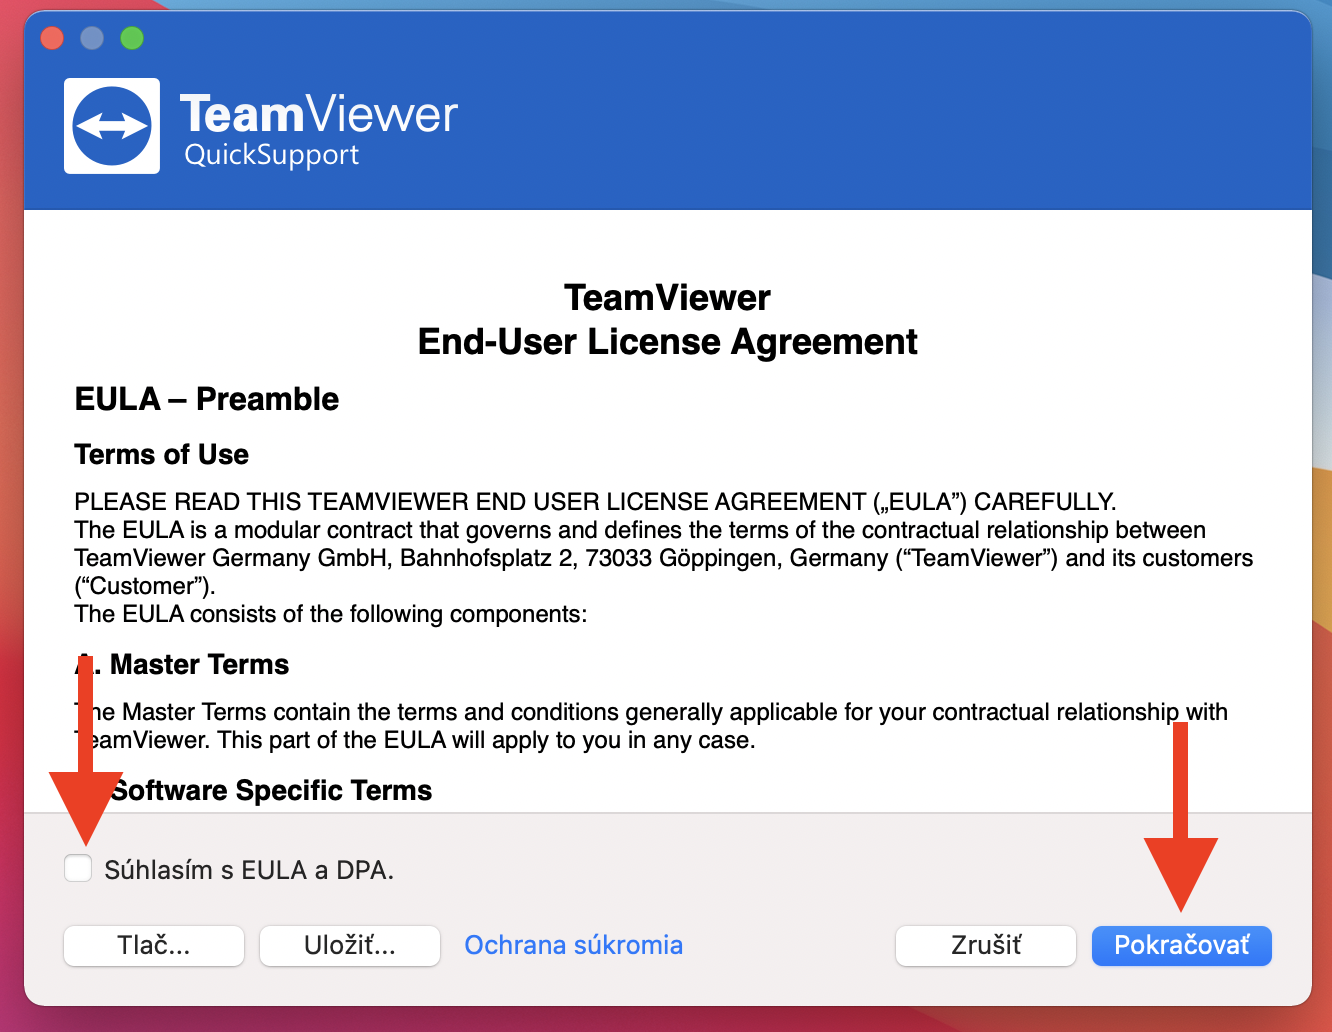Click the QuickSupport subtitle text
The height and width of the screenshot is (1032, 1332).
[x=271, y=155]
